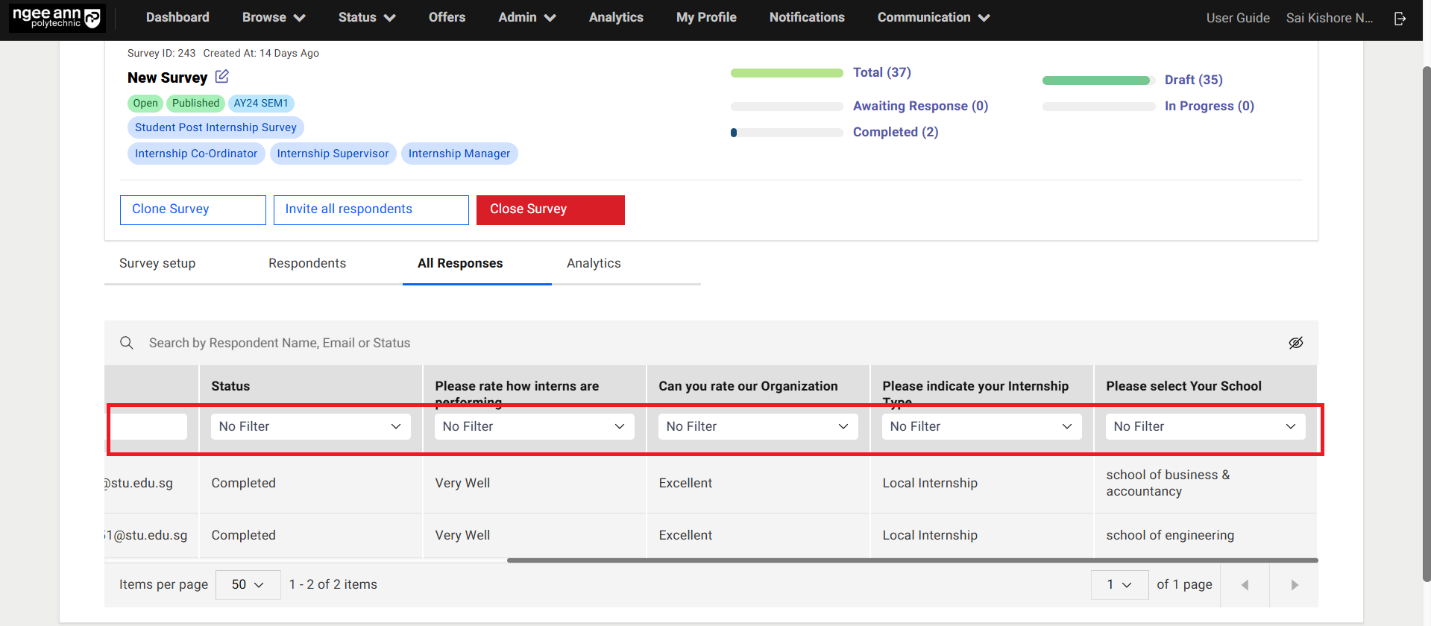Click the Clone Survey button
This screenshot has width=1431, height=626.
(x=193, y=210)
